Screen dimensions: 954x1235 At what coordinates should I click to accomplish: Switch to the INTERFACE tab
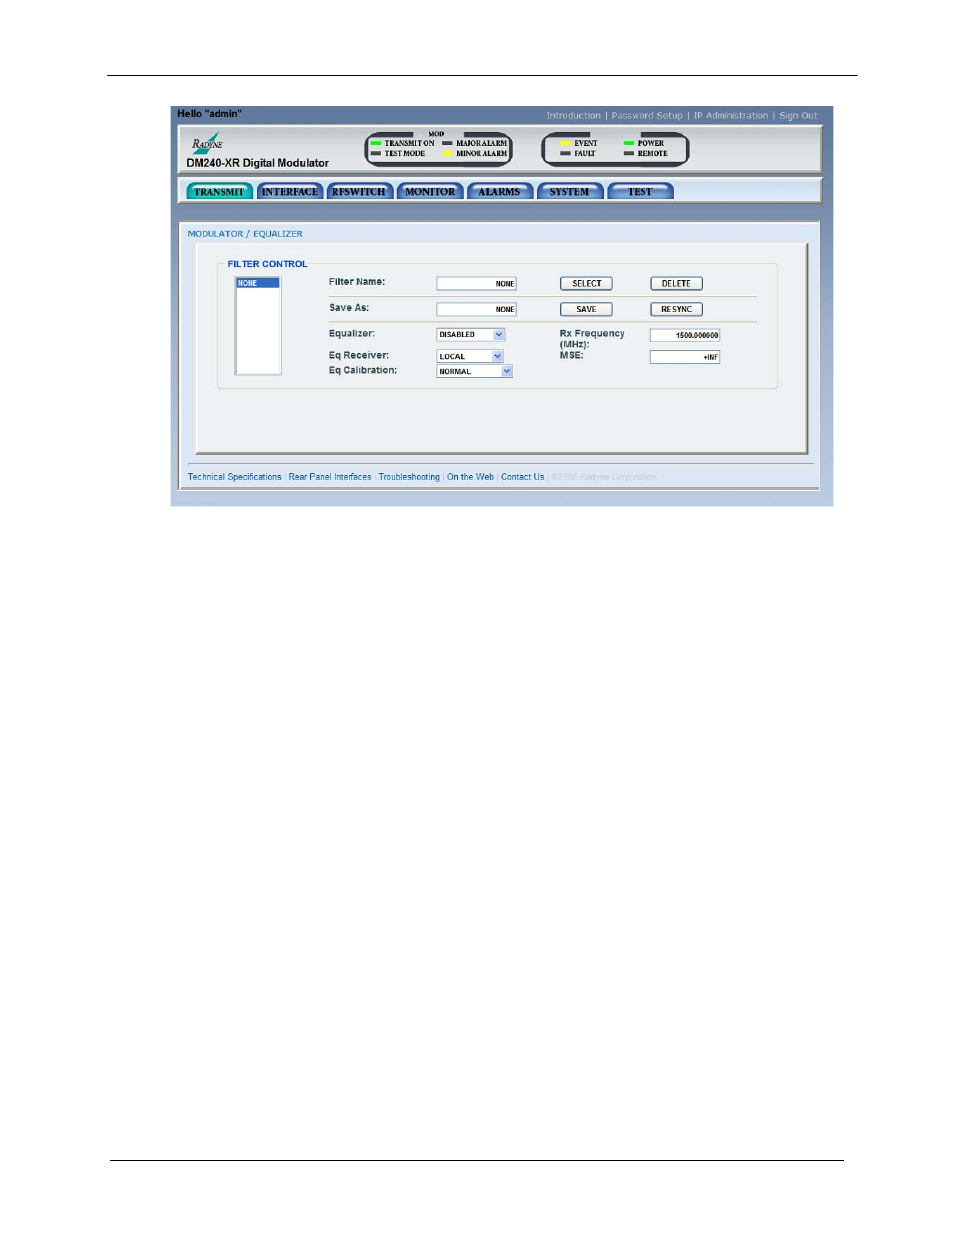(x=290, y=192)
